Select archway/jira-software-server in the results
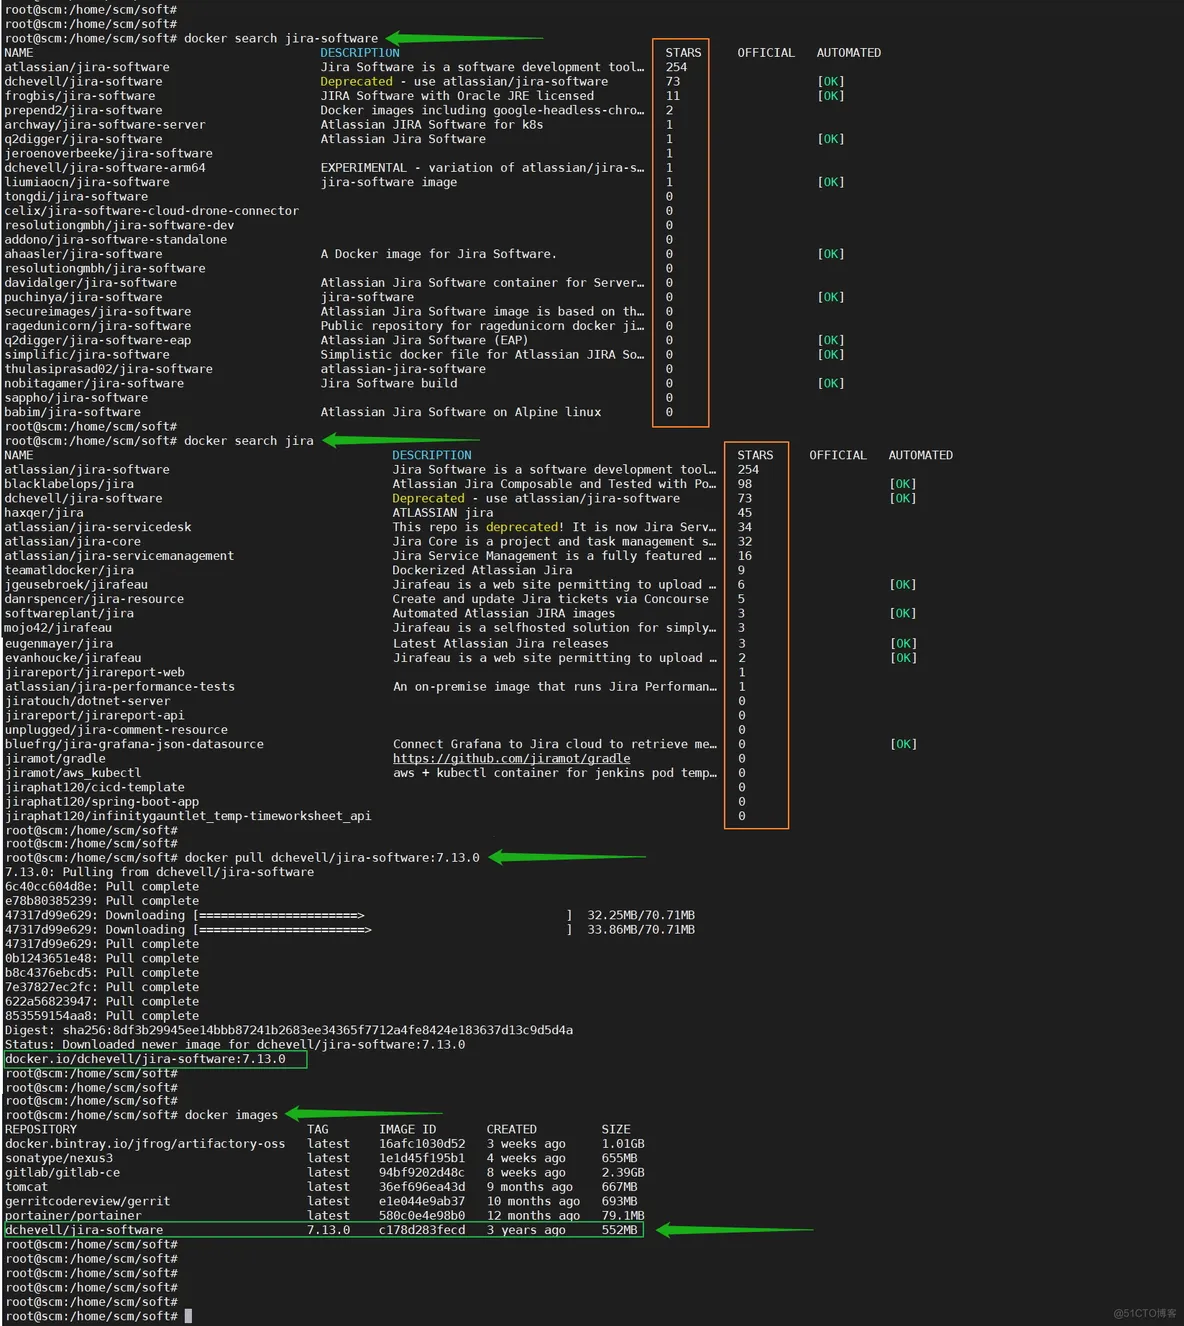1184x1326 pixels. click(105, 125)
